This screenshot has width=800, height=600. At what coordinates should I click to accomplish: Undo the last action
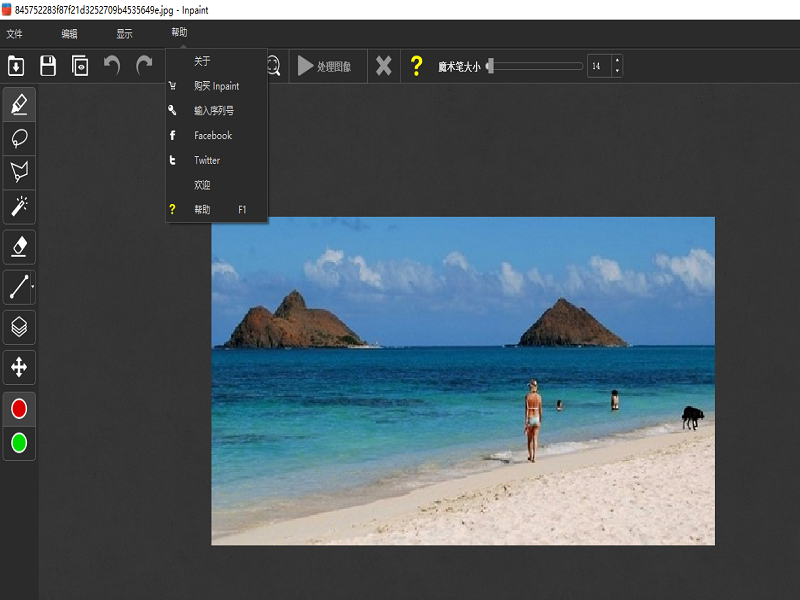[112, 66]
